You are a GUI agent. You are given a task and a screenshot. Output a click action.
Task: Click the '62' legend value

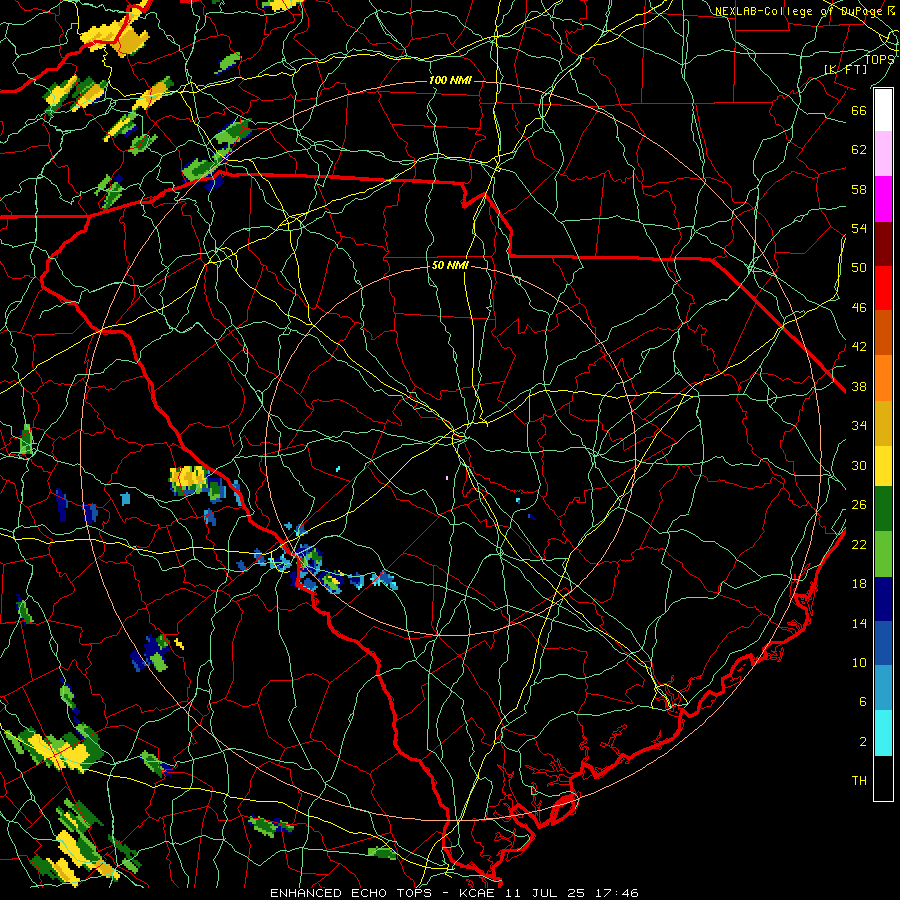point(859,150)
